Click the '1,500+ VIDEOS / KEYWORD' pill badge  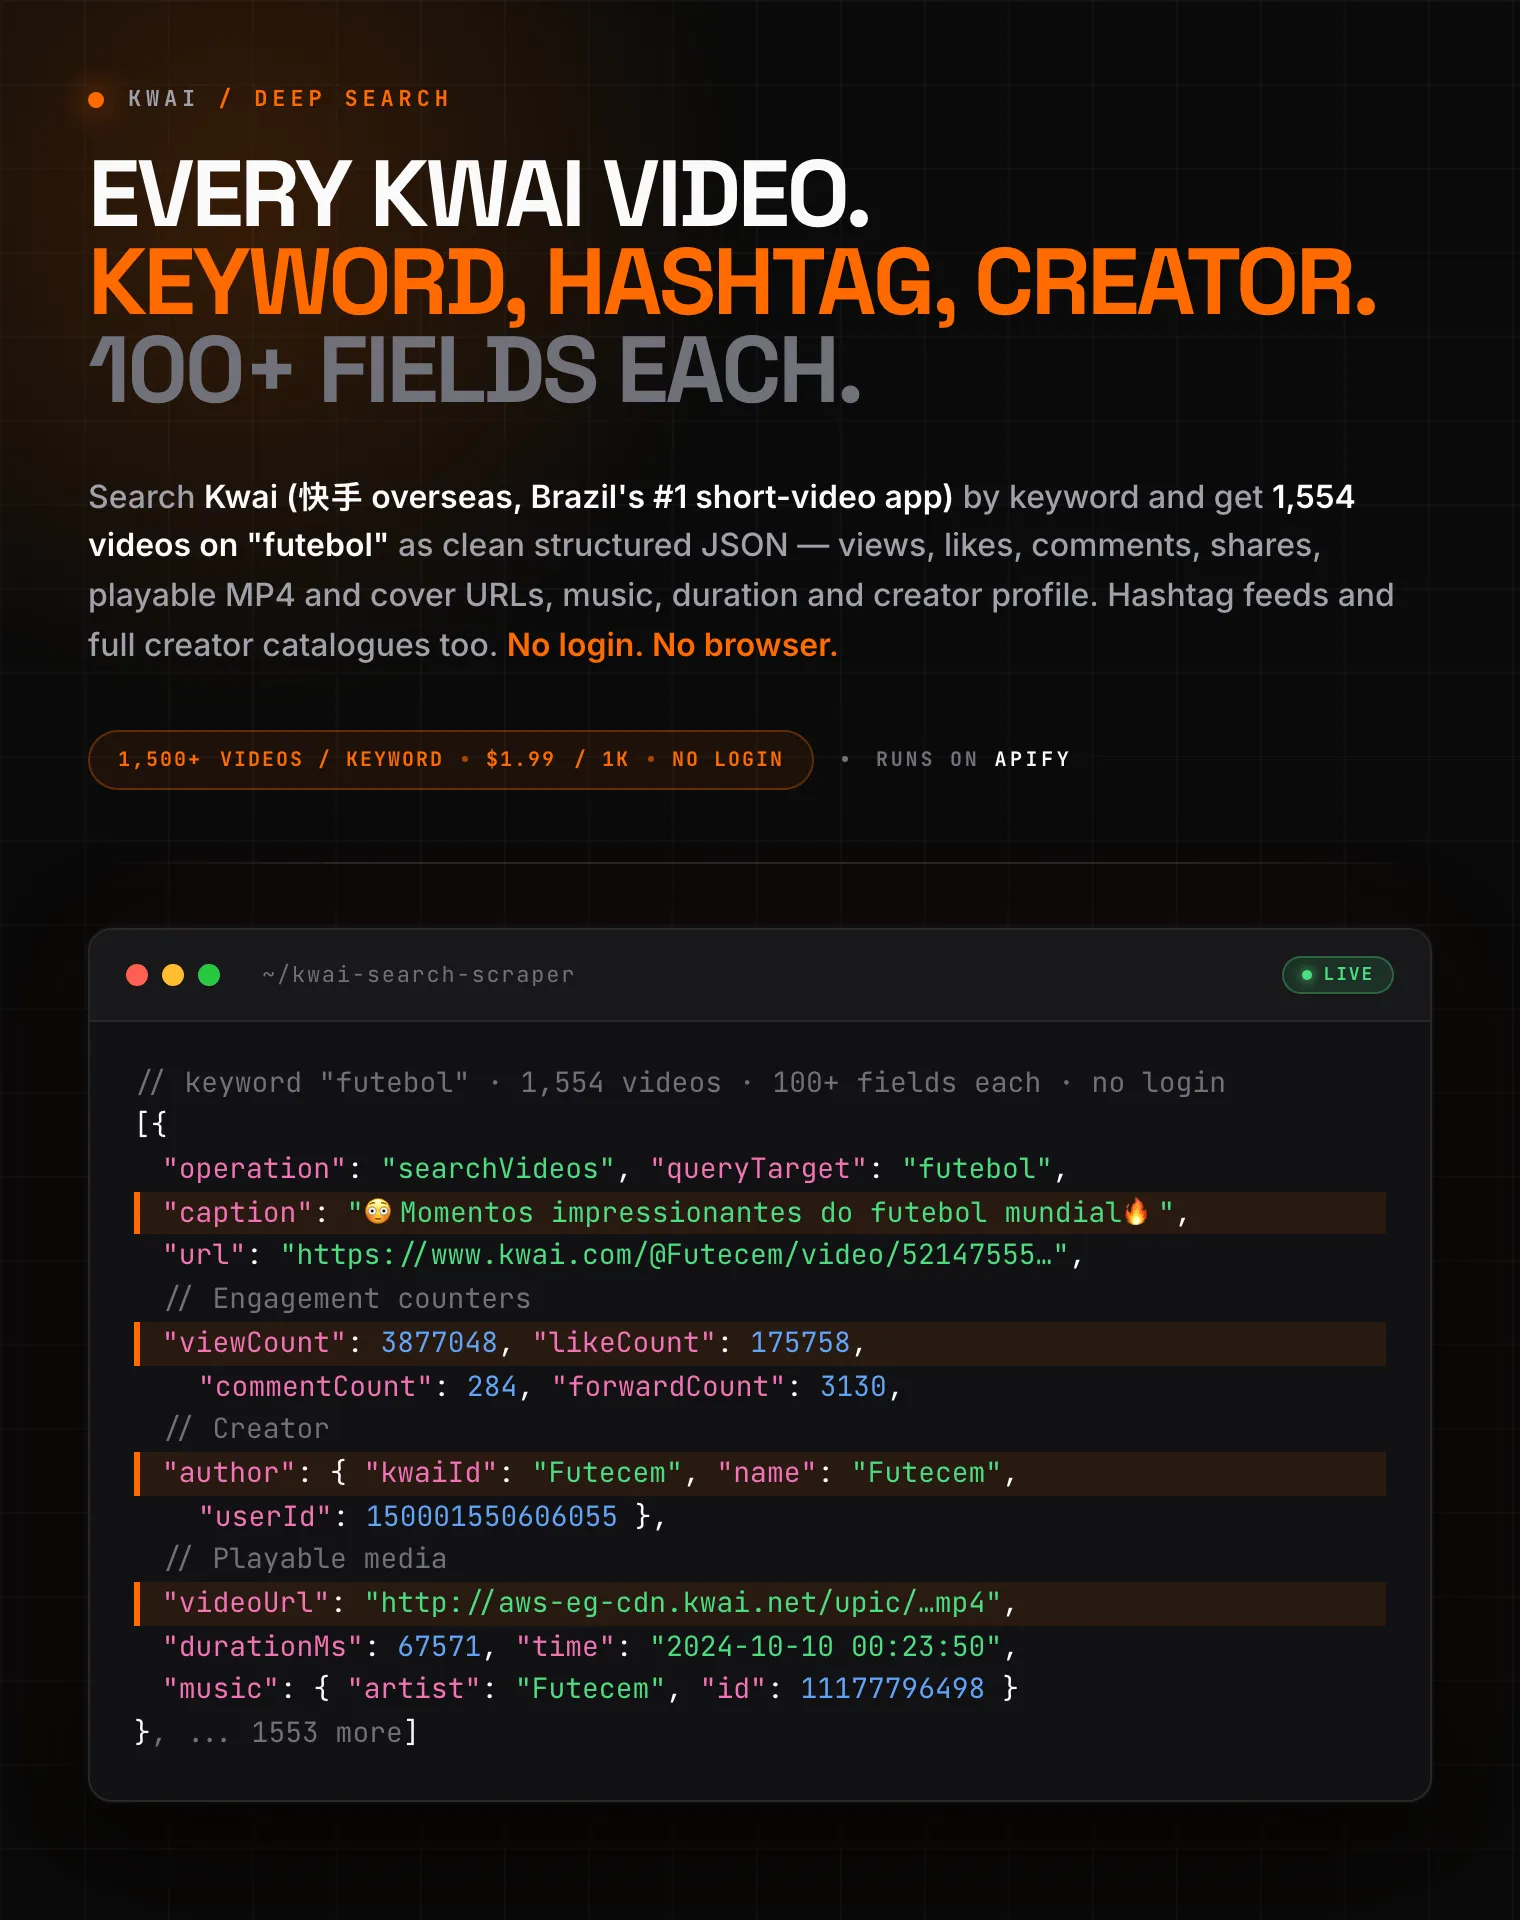point(451,760)
